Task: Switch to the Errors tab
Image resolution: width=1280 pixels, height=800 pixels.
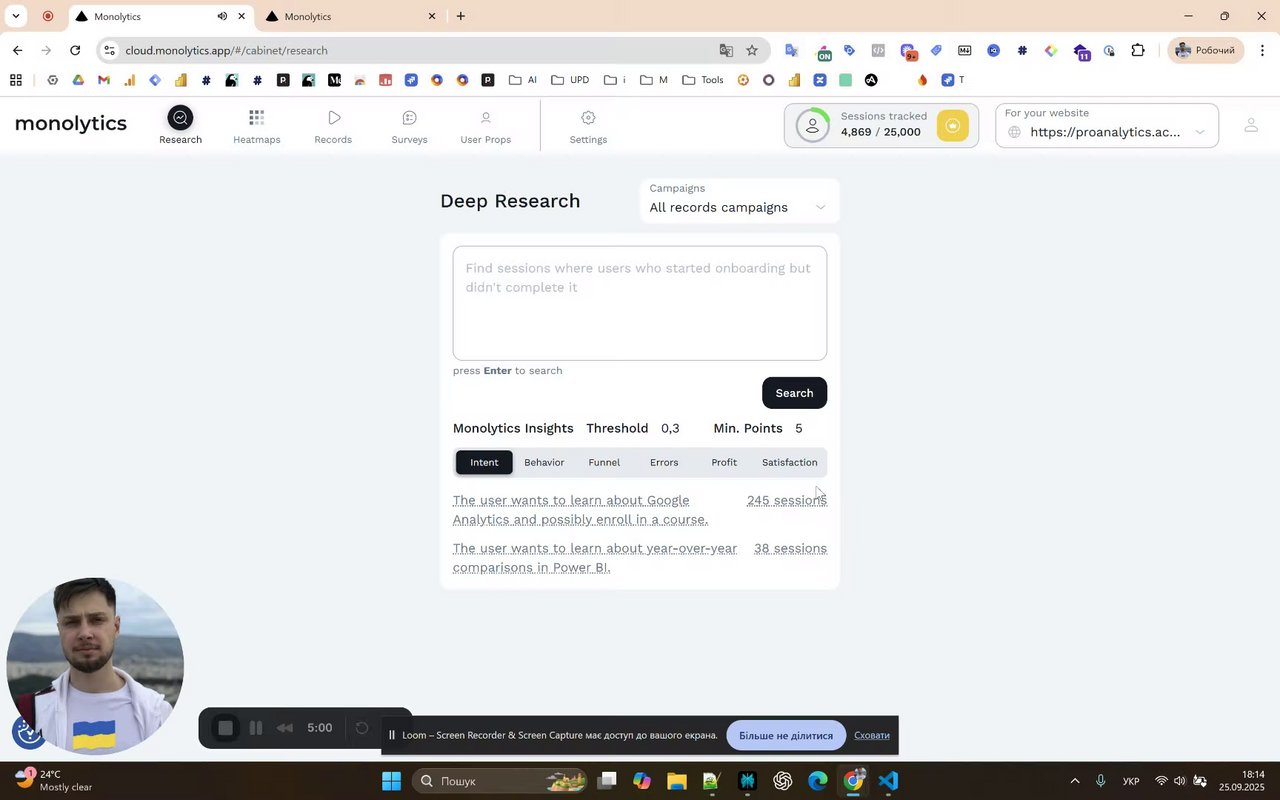Action: click(664, 462)
